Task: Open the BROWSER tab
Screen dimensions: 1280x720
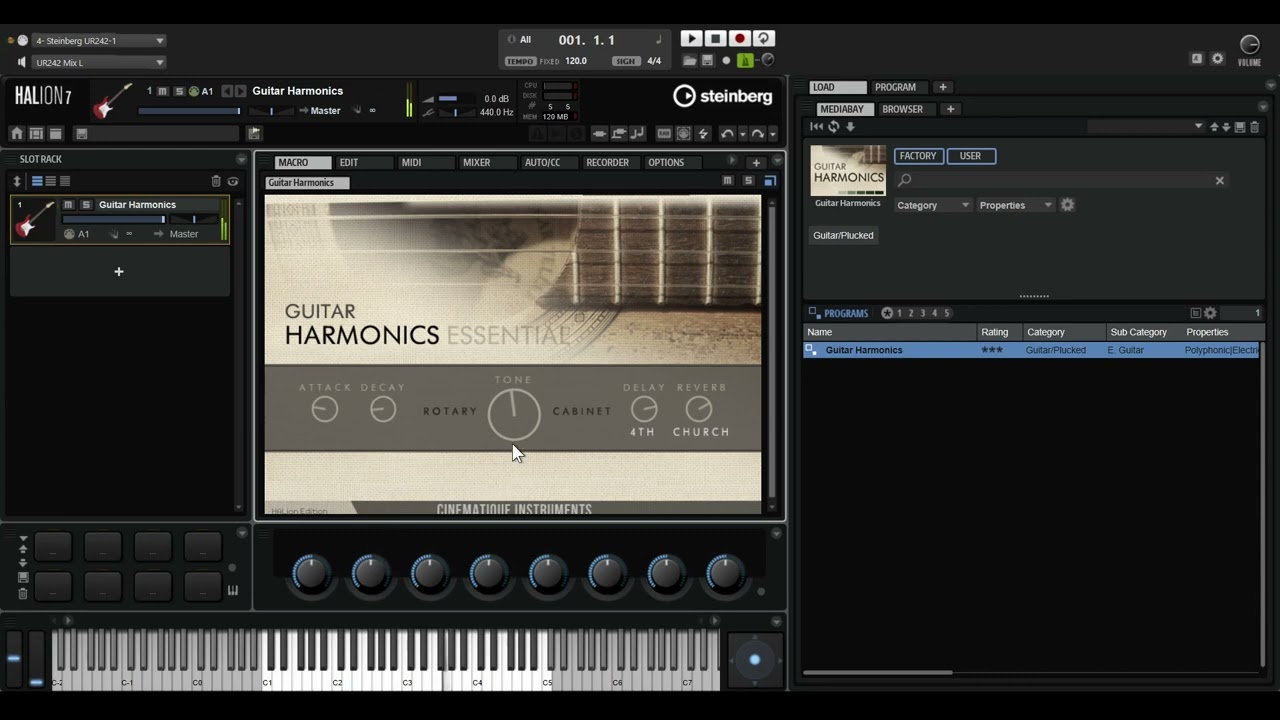Action: coord(902,109)
